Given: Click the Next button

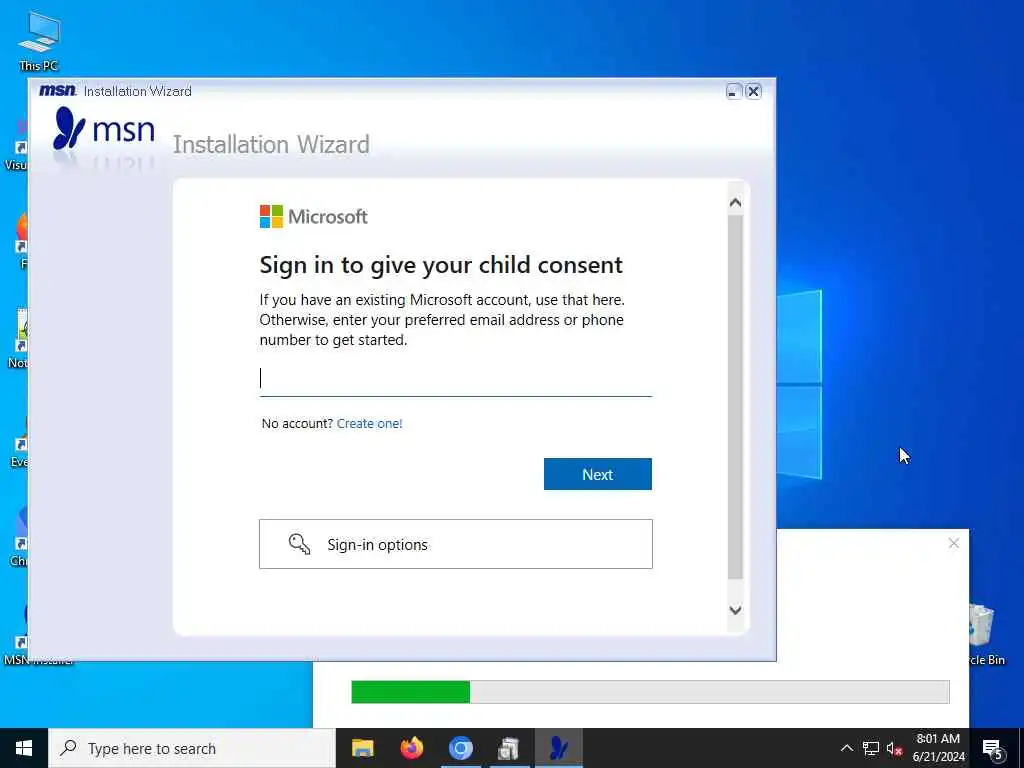Looking at the screenshot, I should tap(598, 474).
